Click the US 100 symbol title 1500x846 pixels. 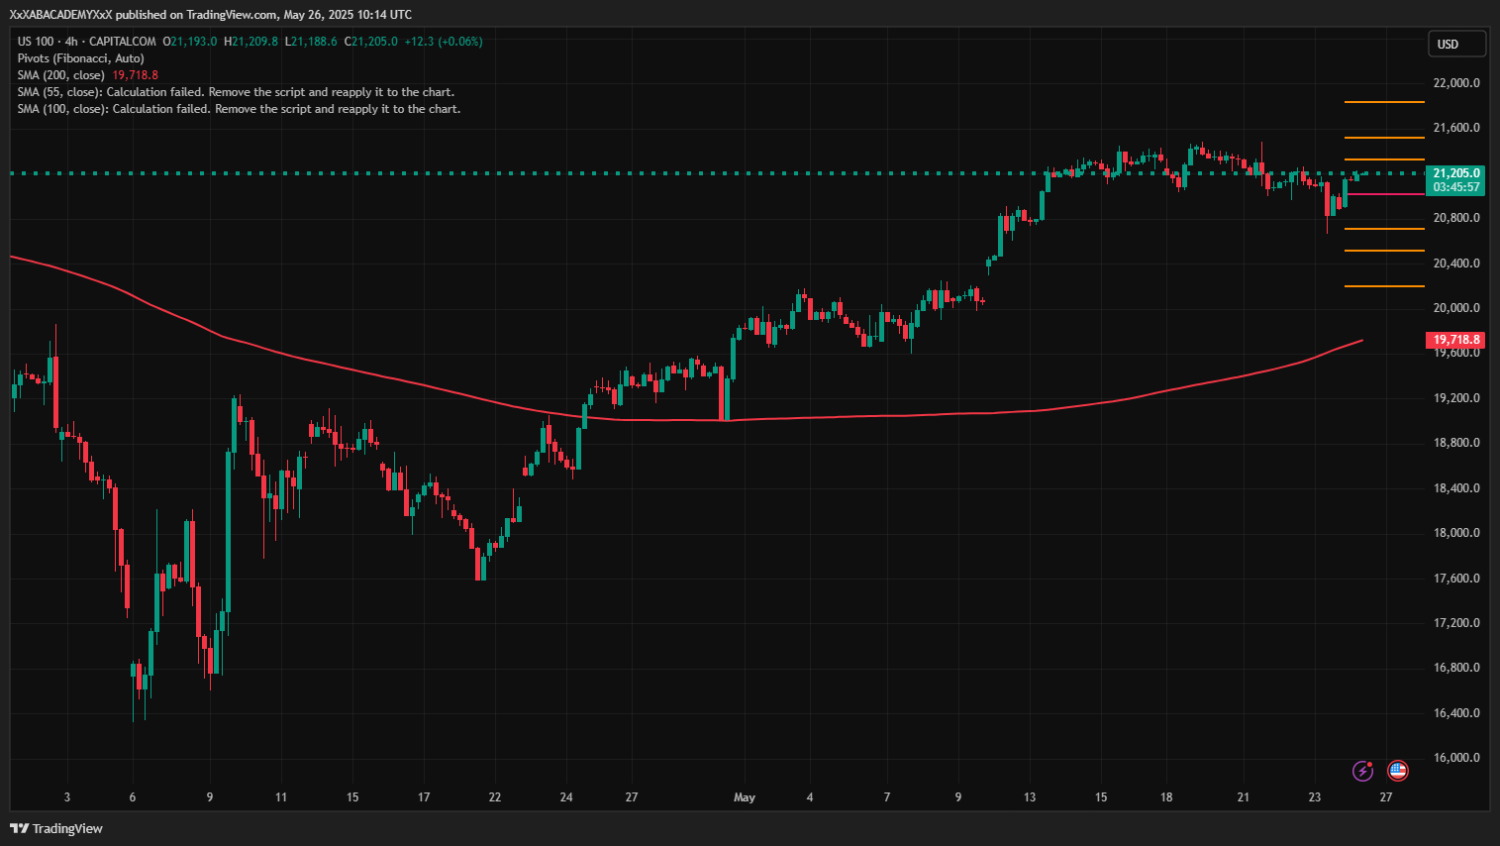coord(36,41)
